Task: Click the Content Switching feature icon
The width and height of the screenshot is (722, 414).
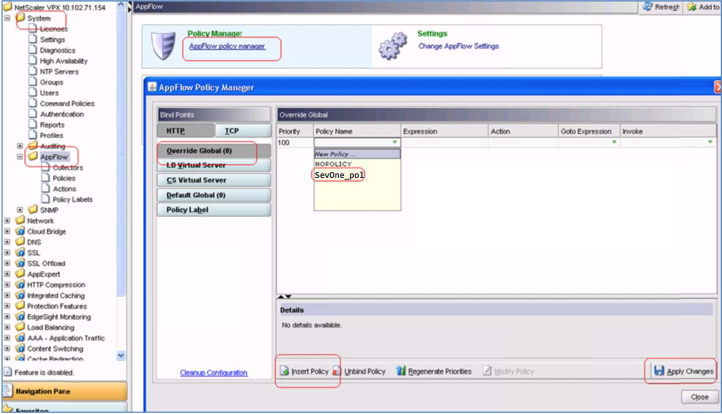Action: click(x=20, y=349)
